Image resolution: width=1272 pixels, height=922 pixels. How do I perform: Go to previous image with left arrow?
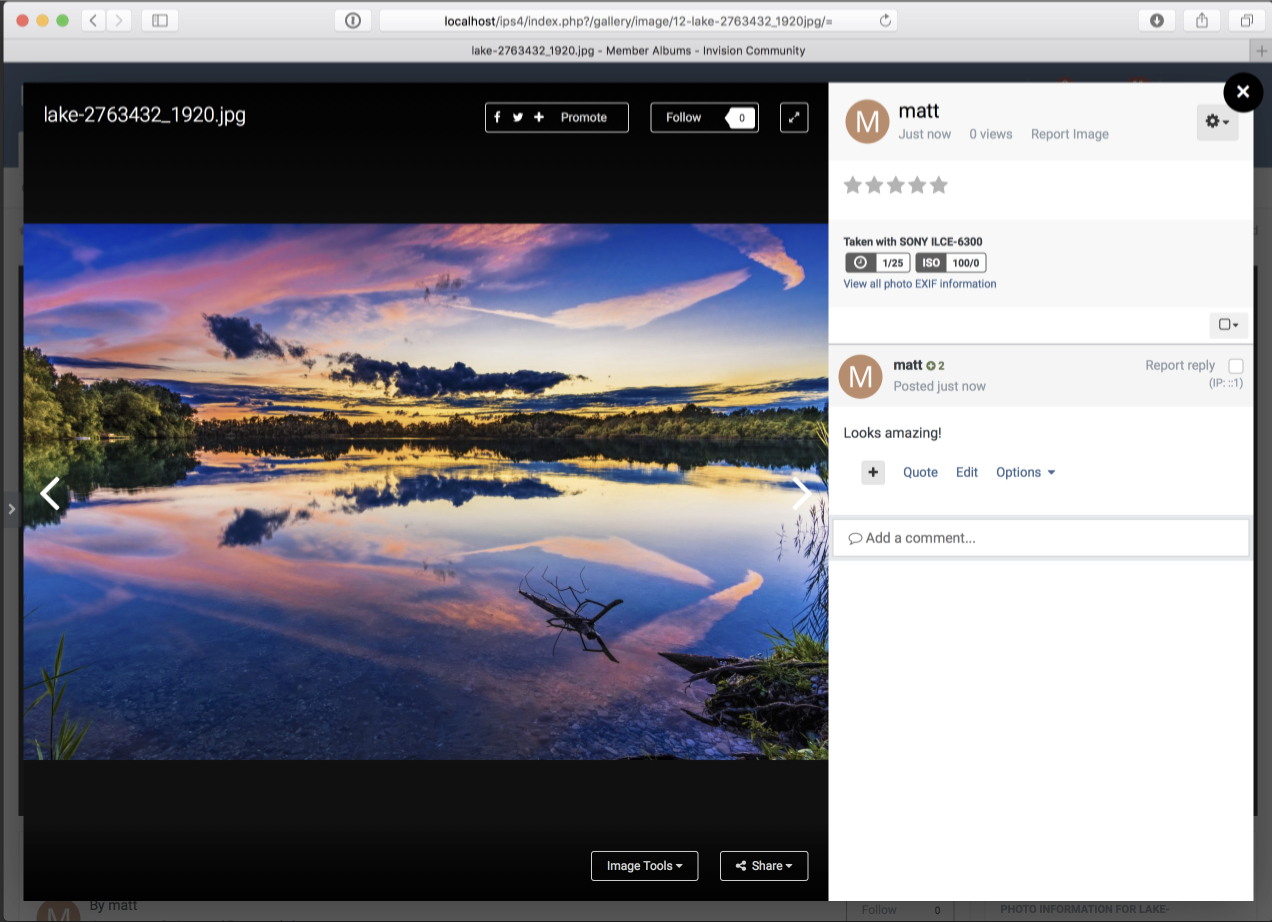[50, 493]
